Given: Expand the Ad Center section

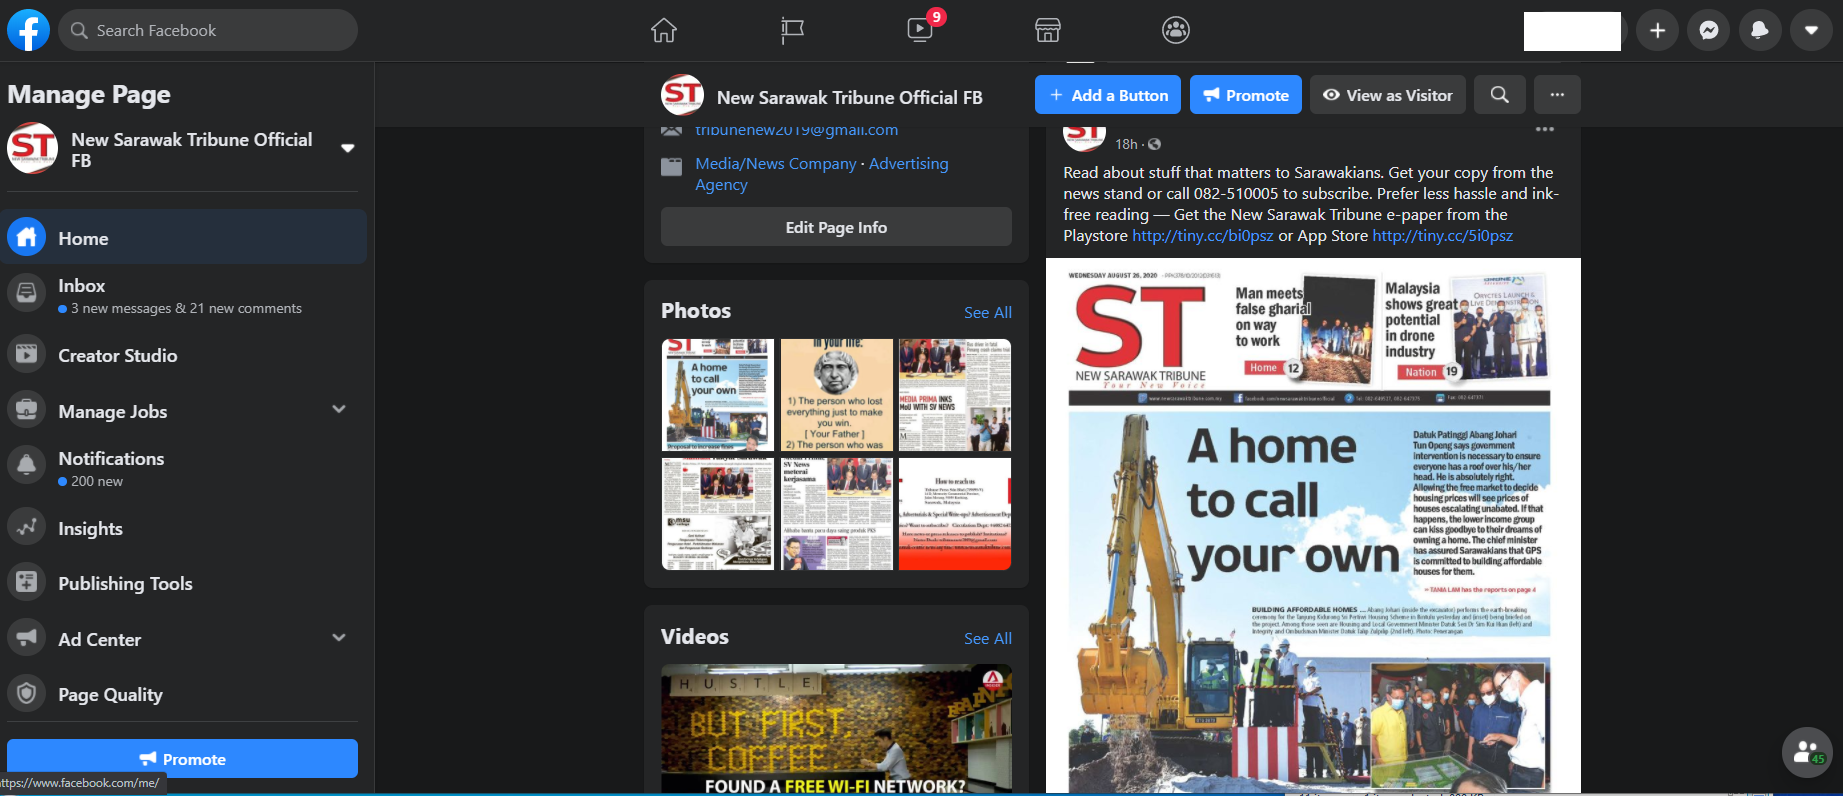Looking at the screenshot, I should (339, 638).
